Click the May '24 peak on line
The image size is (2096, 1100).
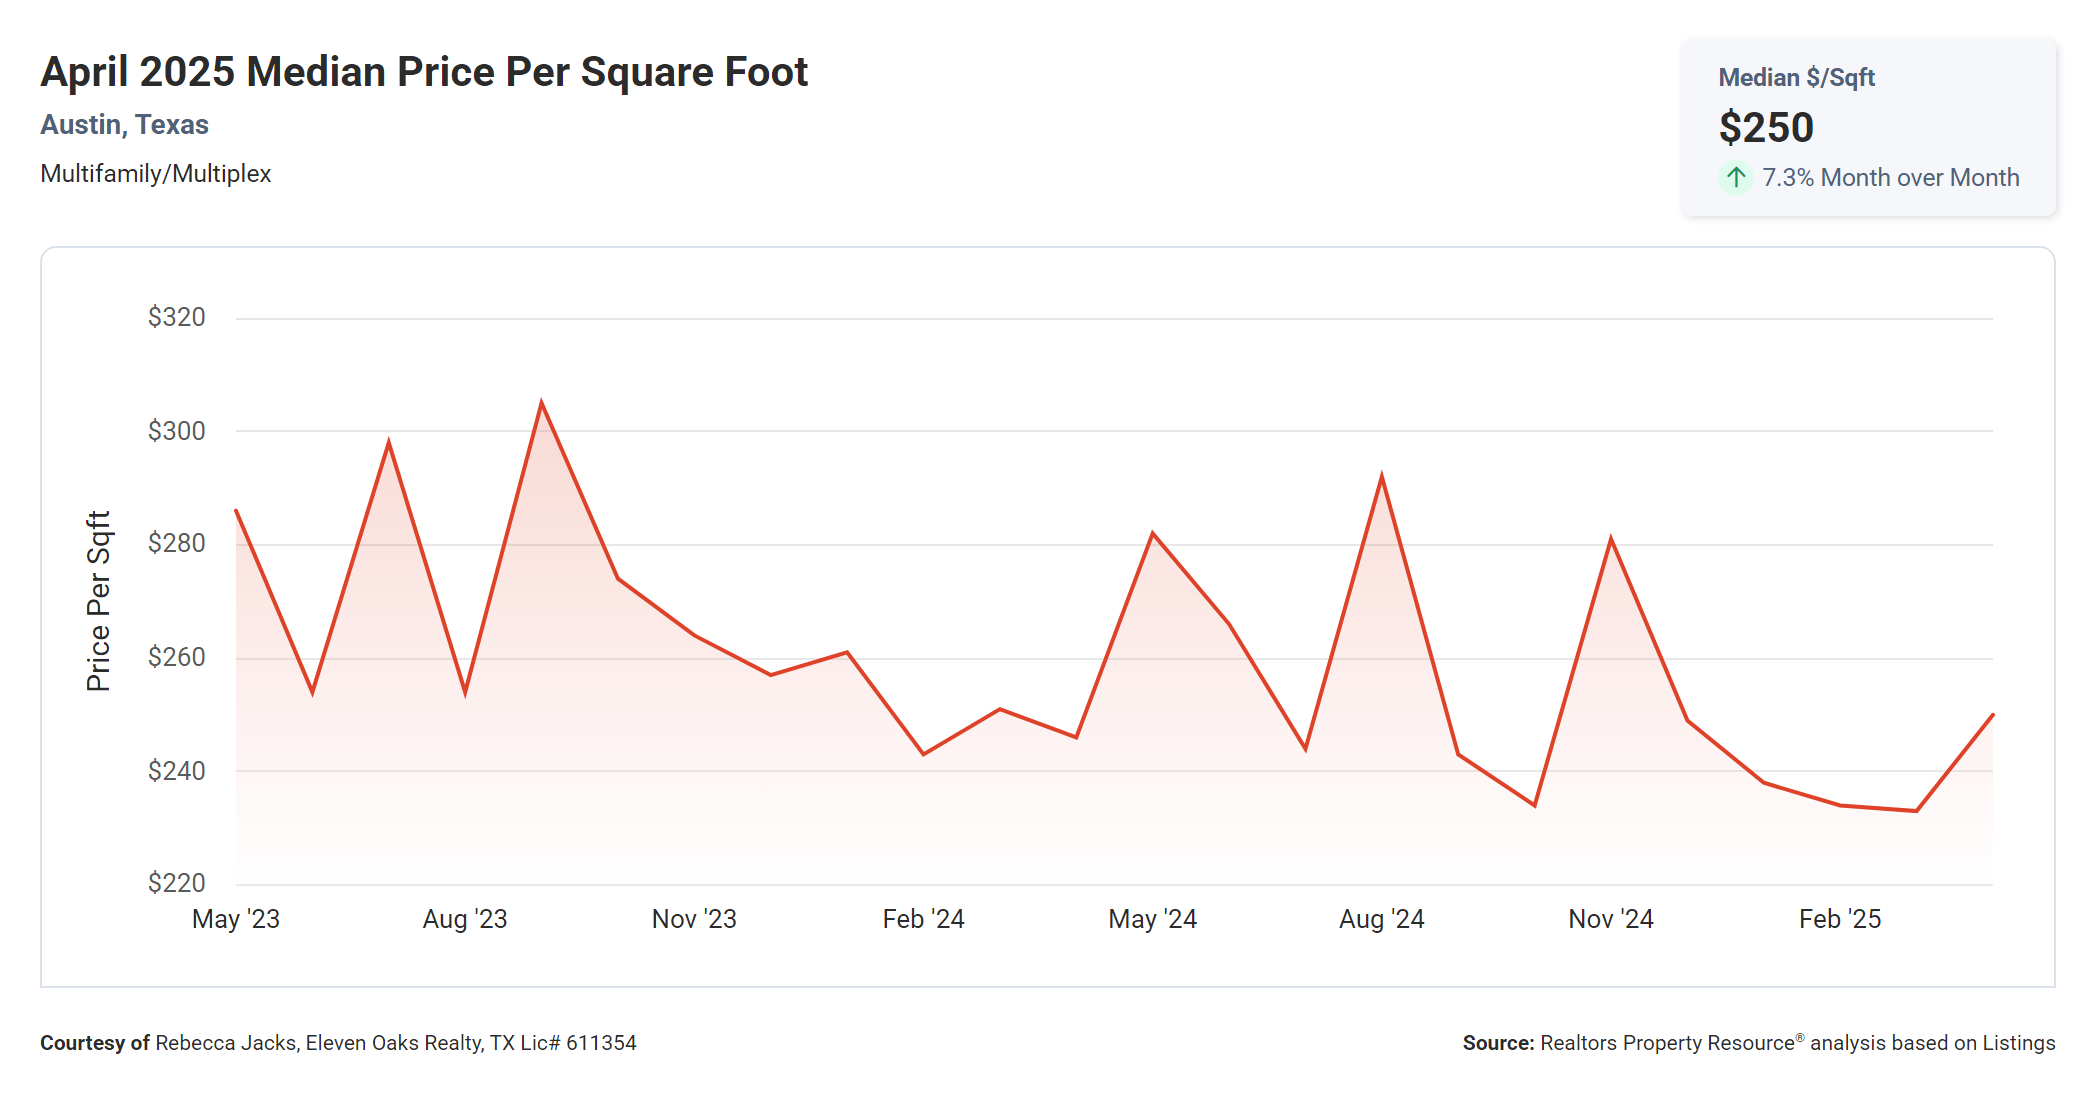(x=1153, y=533)
